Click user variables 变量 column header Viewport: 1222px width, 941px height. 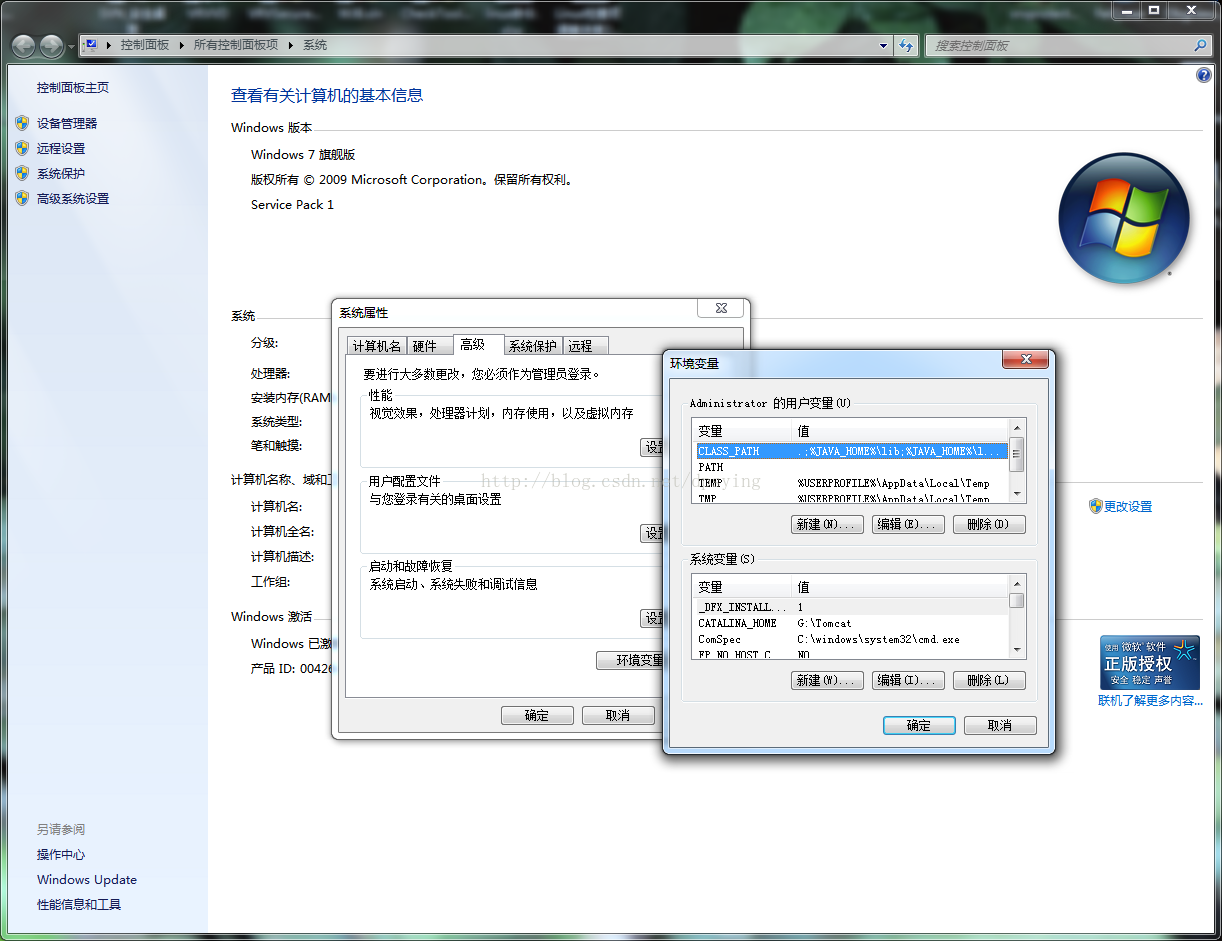743,431
